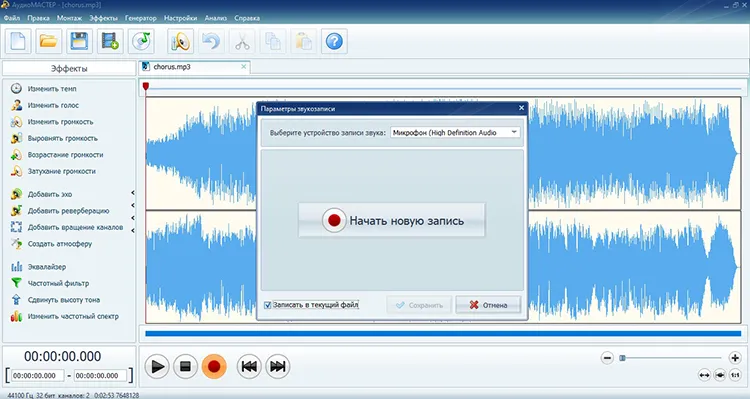Open the Настройки menu

tap(180, 18)
